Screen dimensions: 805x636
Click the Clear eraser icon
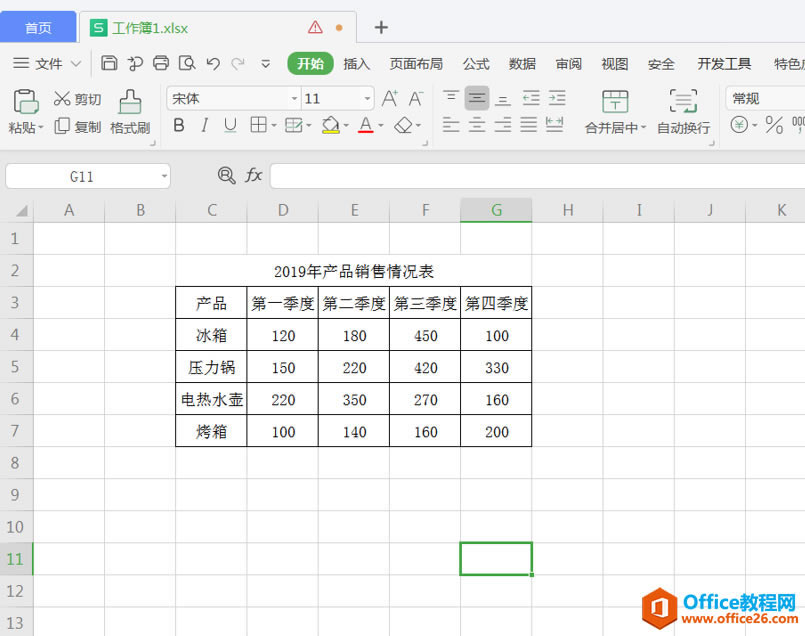pyautogui.click(x=404, y=125)
